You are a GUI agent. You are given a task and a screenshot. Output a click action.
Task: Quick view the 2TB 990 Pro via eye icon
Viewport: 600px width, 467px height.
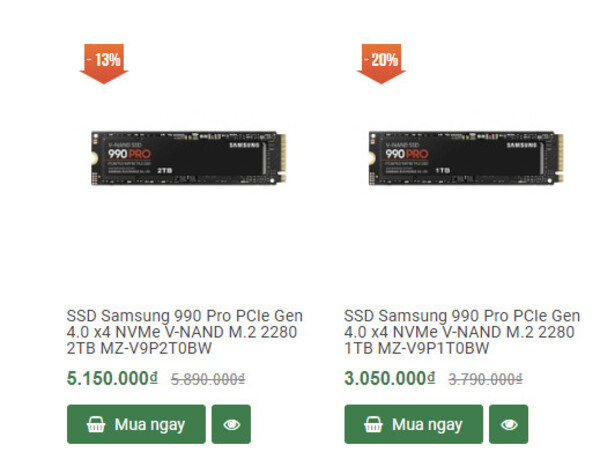point(232,424)
